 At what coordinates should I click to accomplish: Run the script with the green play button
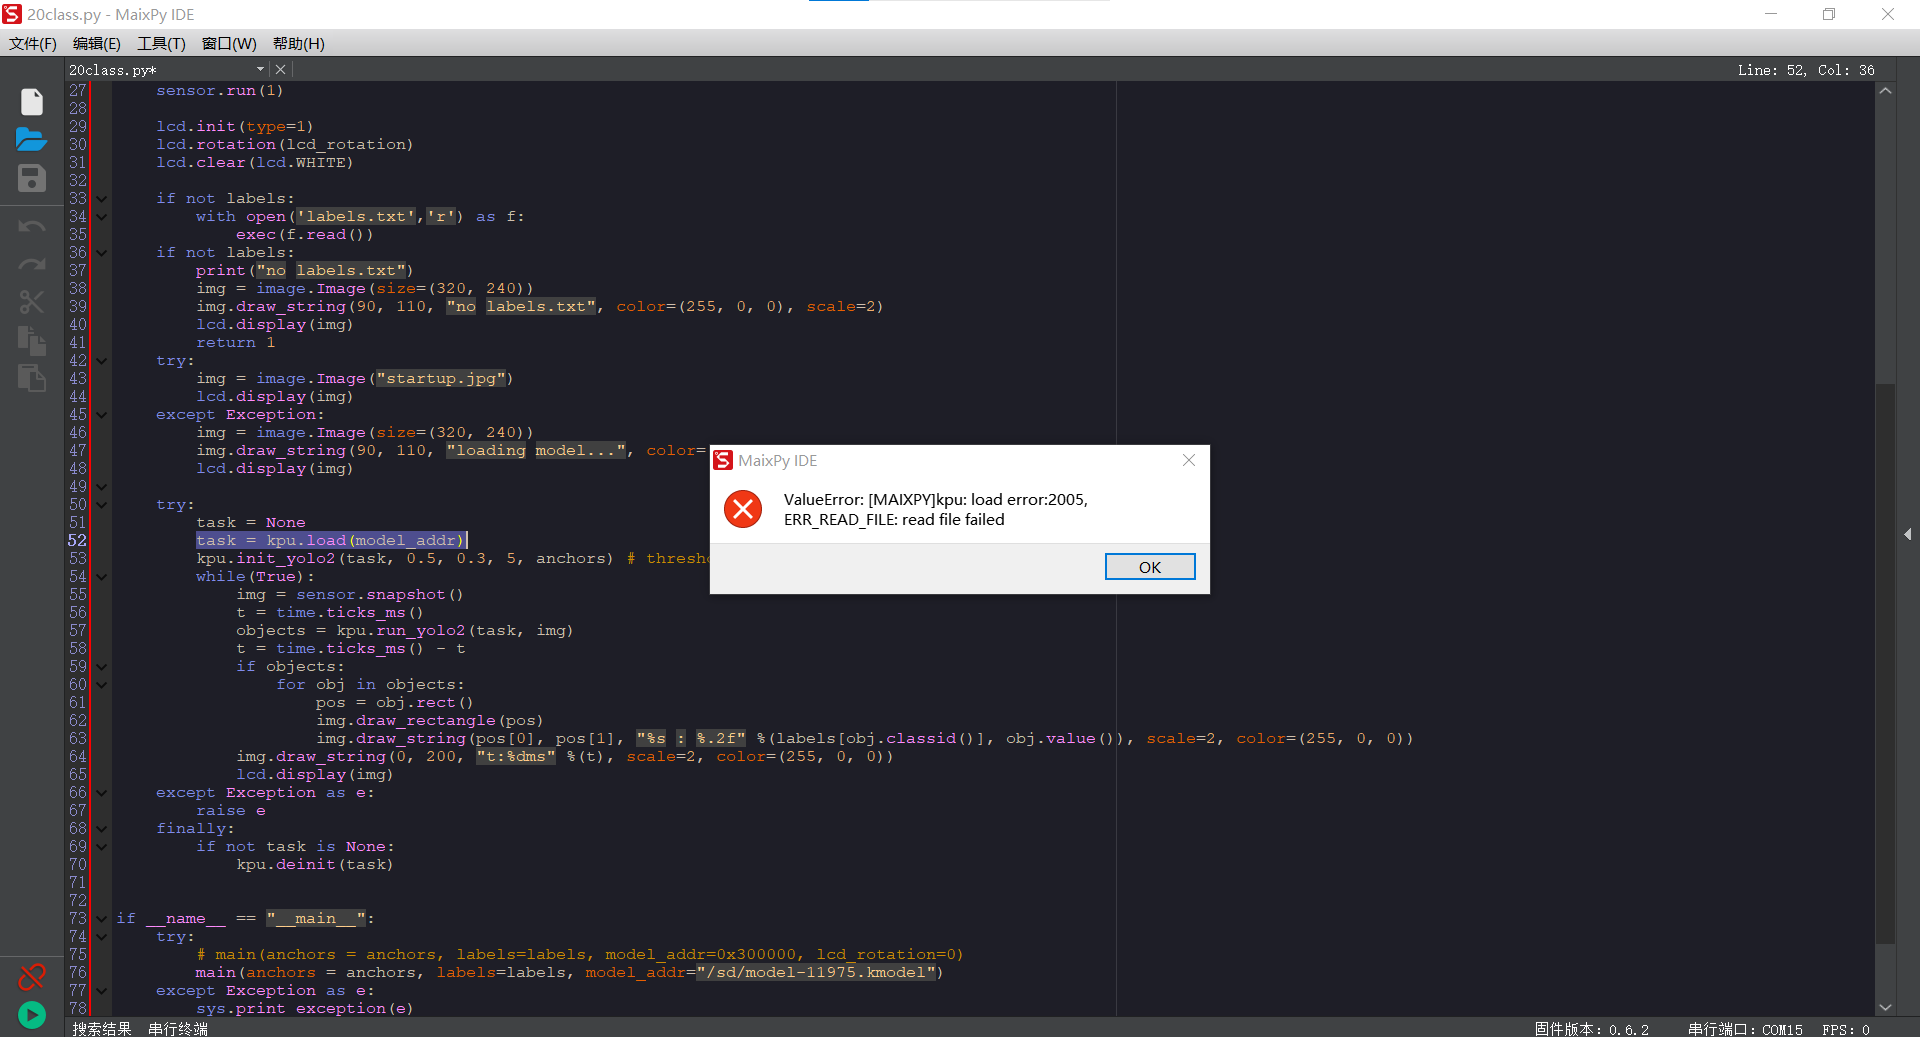[x=32, y=1015]
